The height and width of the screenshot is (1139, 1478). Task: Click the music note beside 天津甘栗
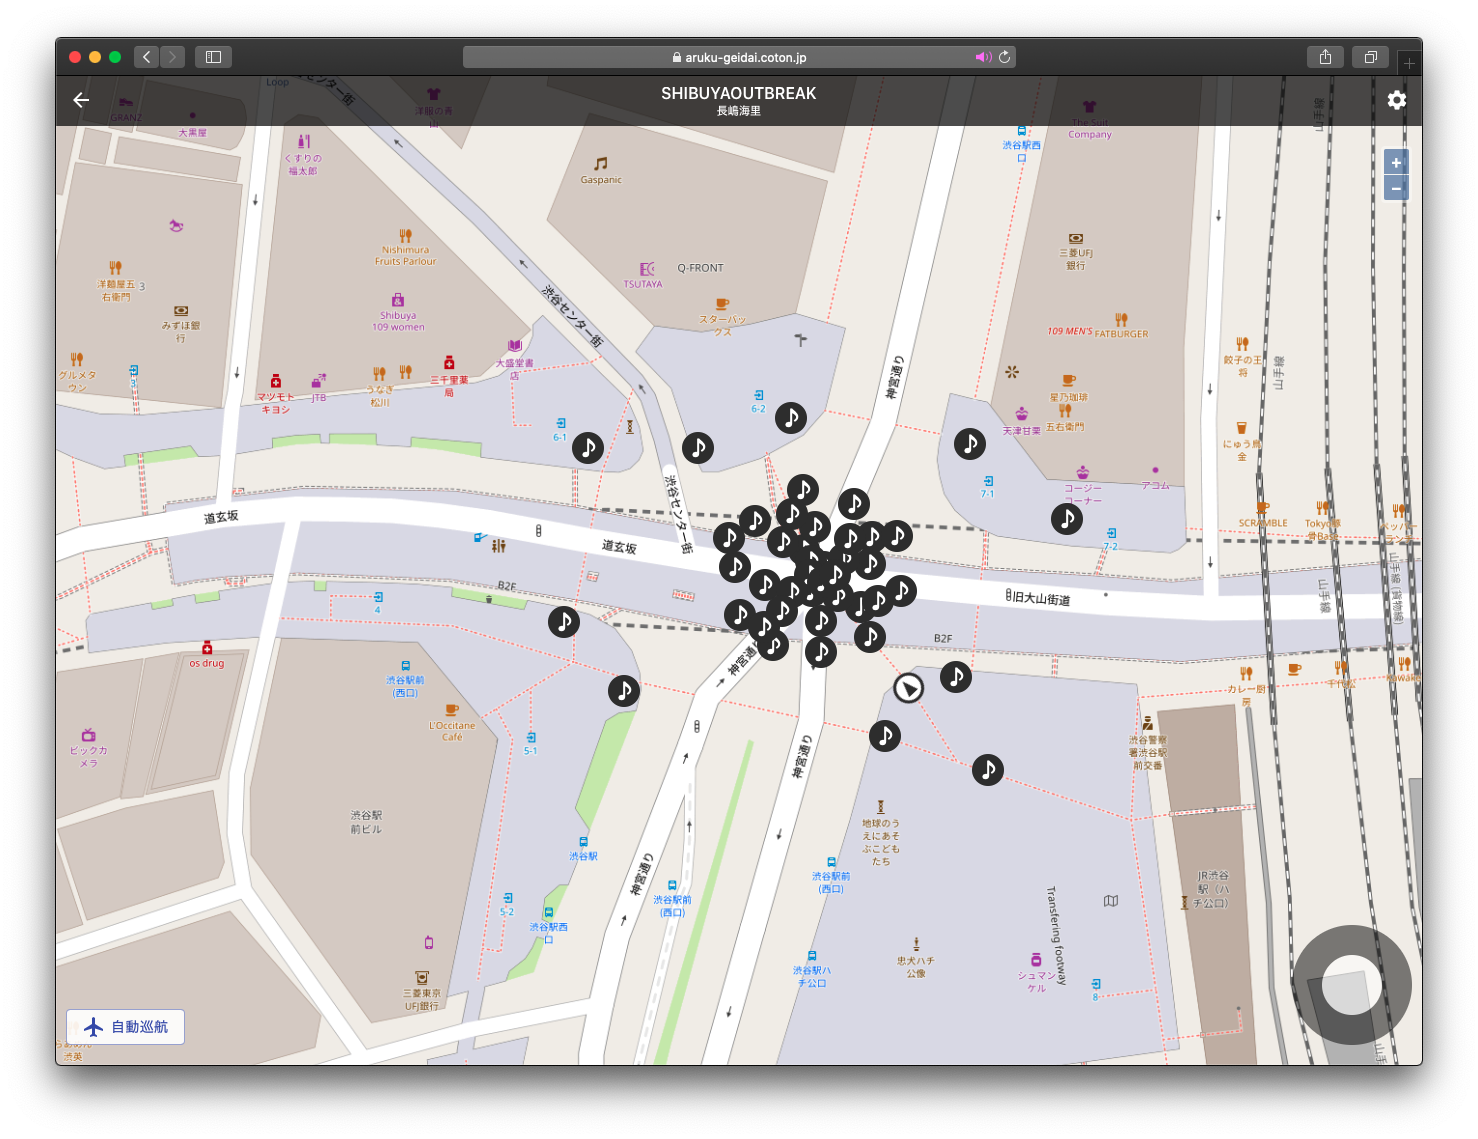click(969, 443)
